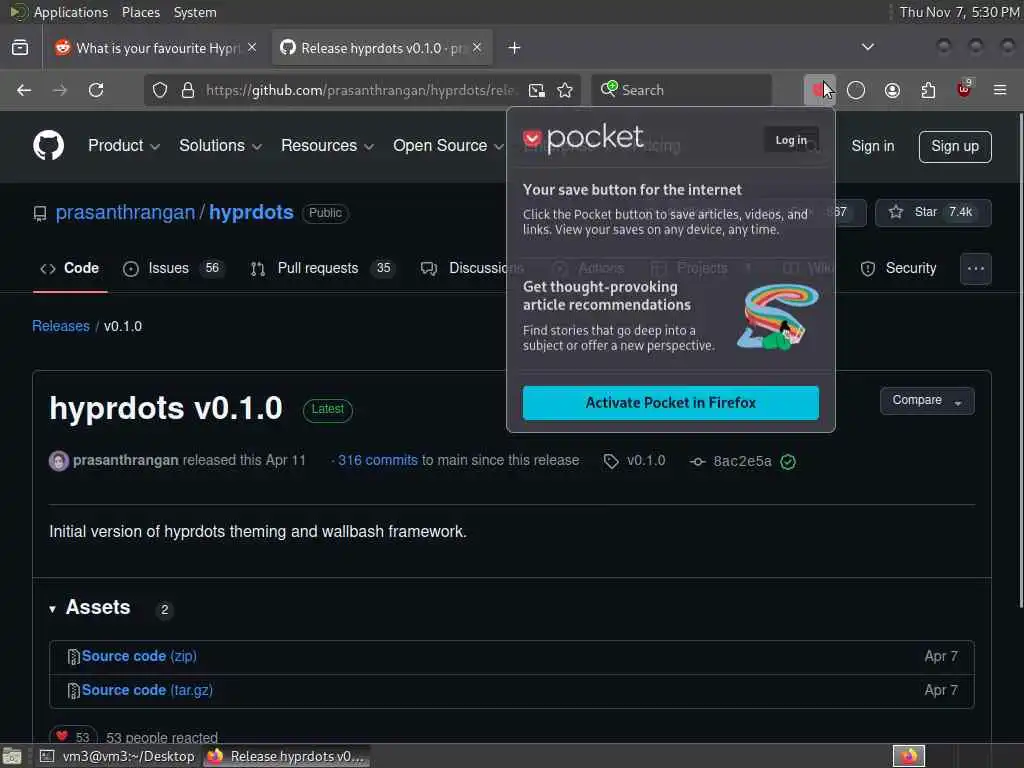The height and width of the screenshot is (768, 1024).
Task: Download Source code (tar.gz)
Action: 147,690
